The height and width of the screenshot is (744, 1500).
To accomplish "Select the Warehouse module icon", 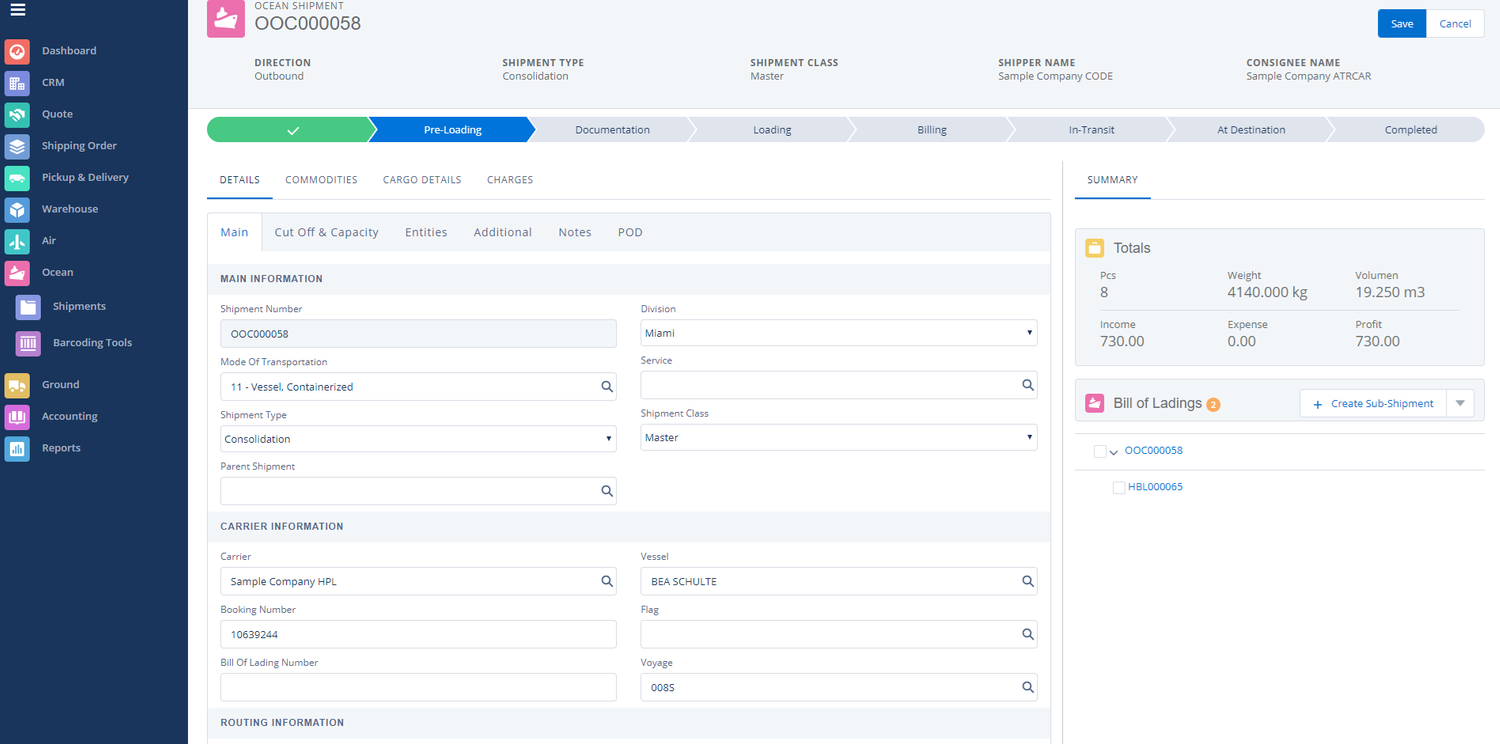I will 17,208.
